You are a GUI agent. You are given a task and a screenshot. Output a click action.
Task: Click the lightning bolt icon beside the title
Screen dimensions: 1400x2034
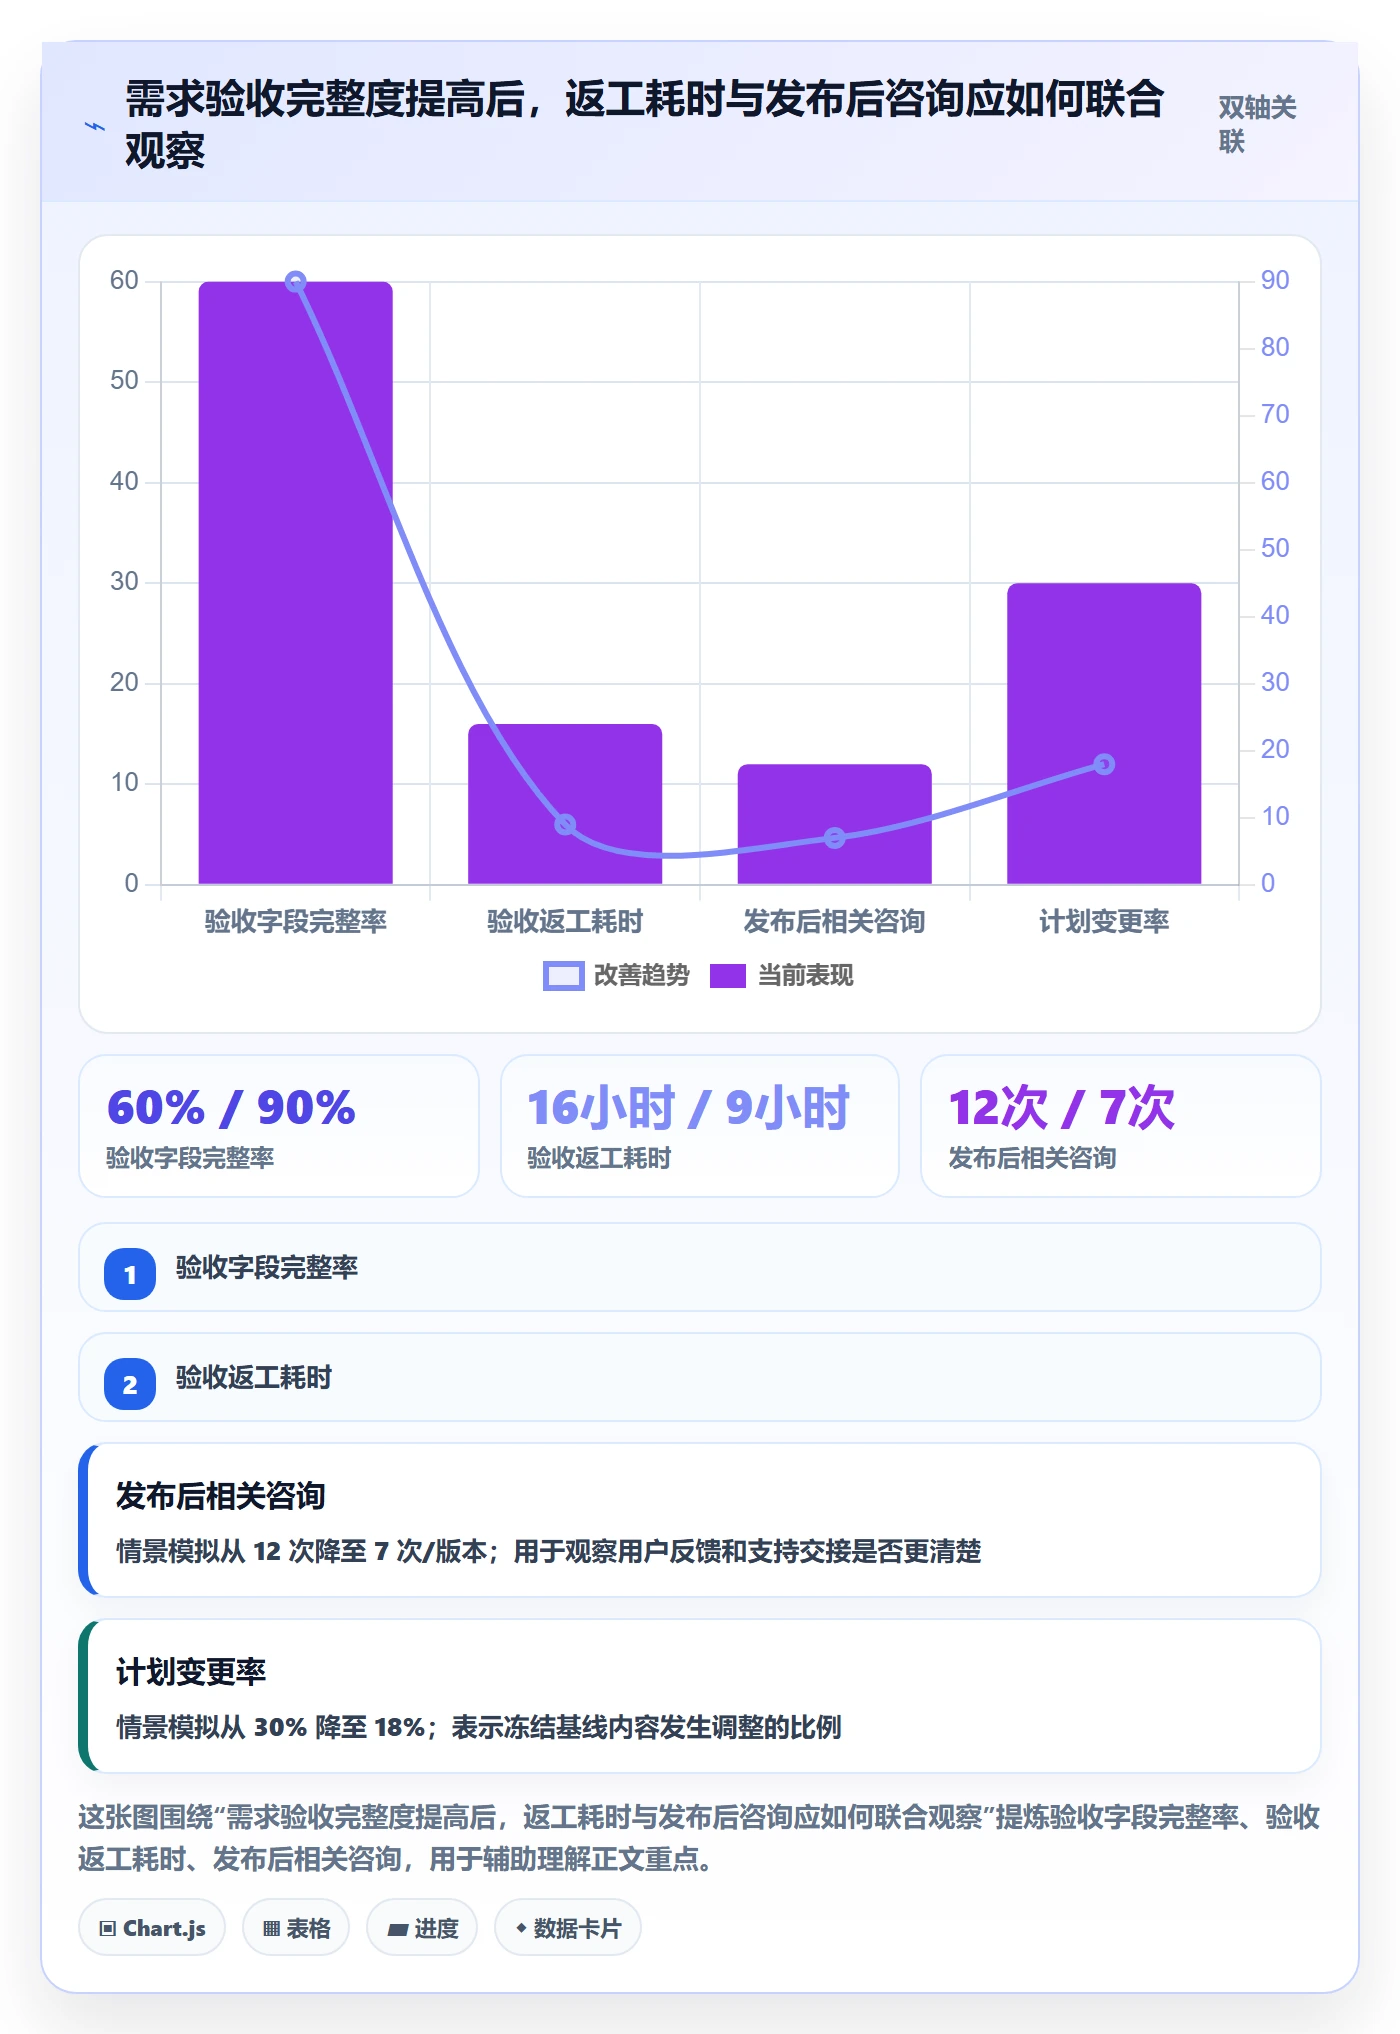pyautogui.click(x=95, y=126)
